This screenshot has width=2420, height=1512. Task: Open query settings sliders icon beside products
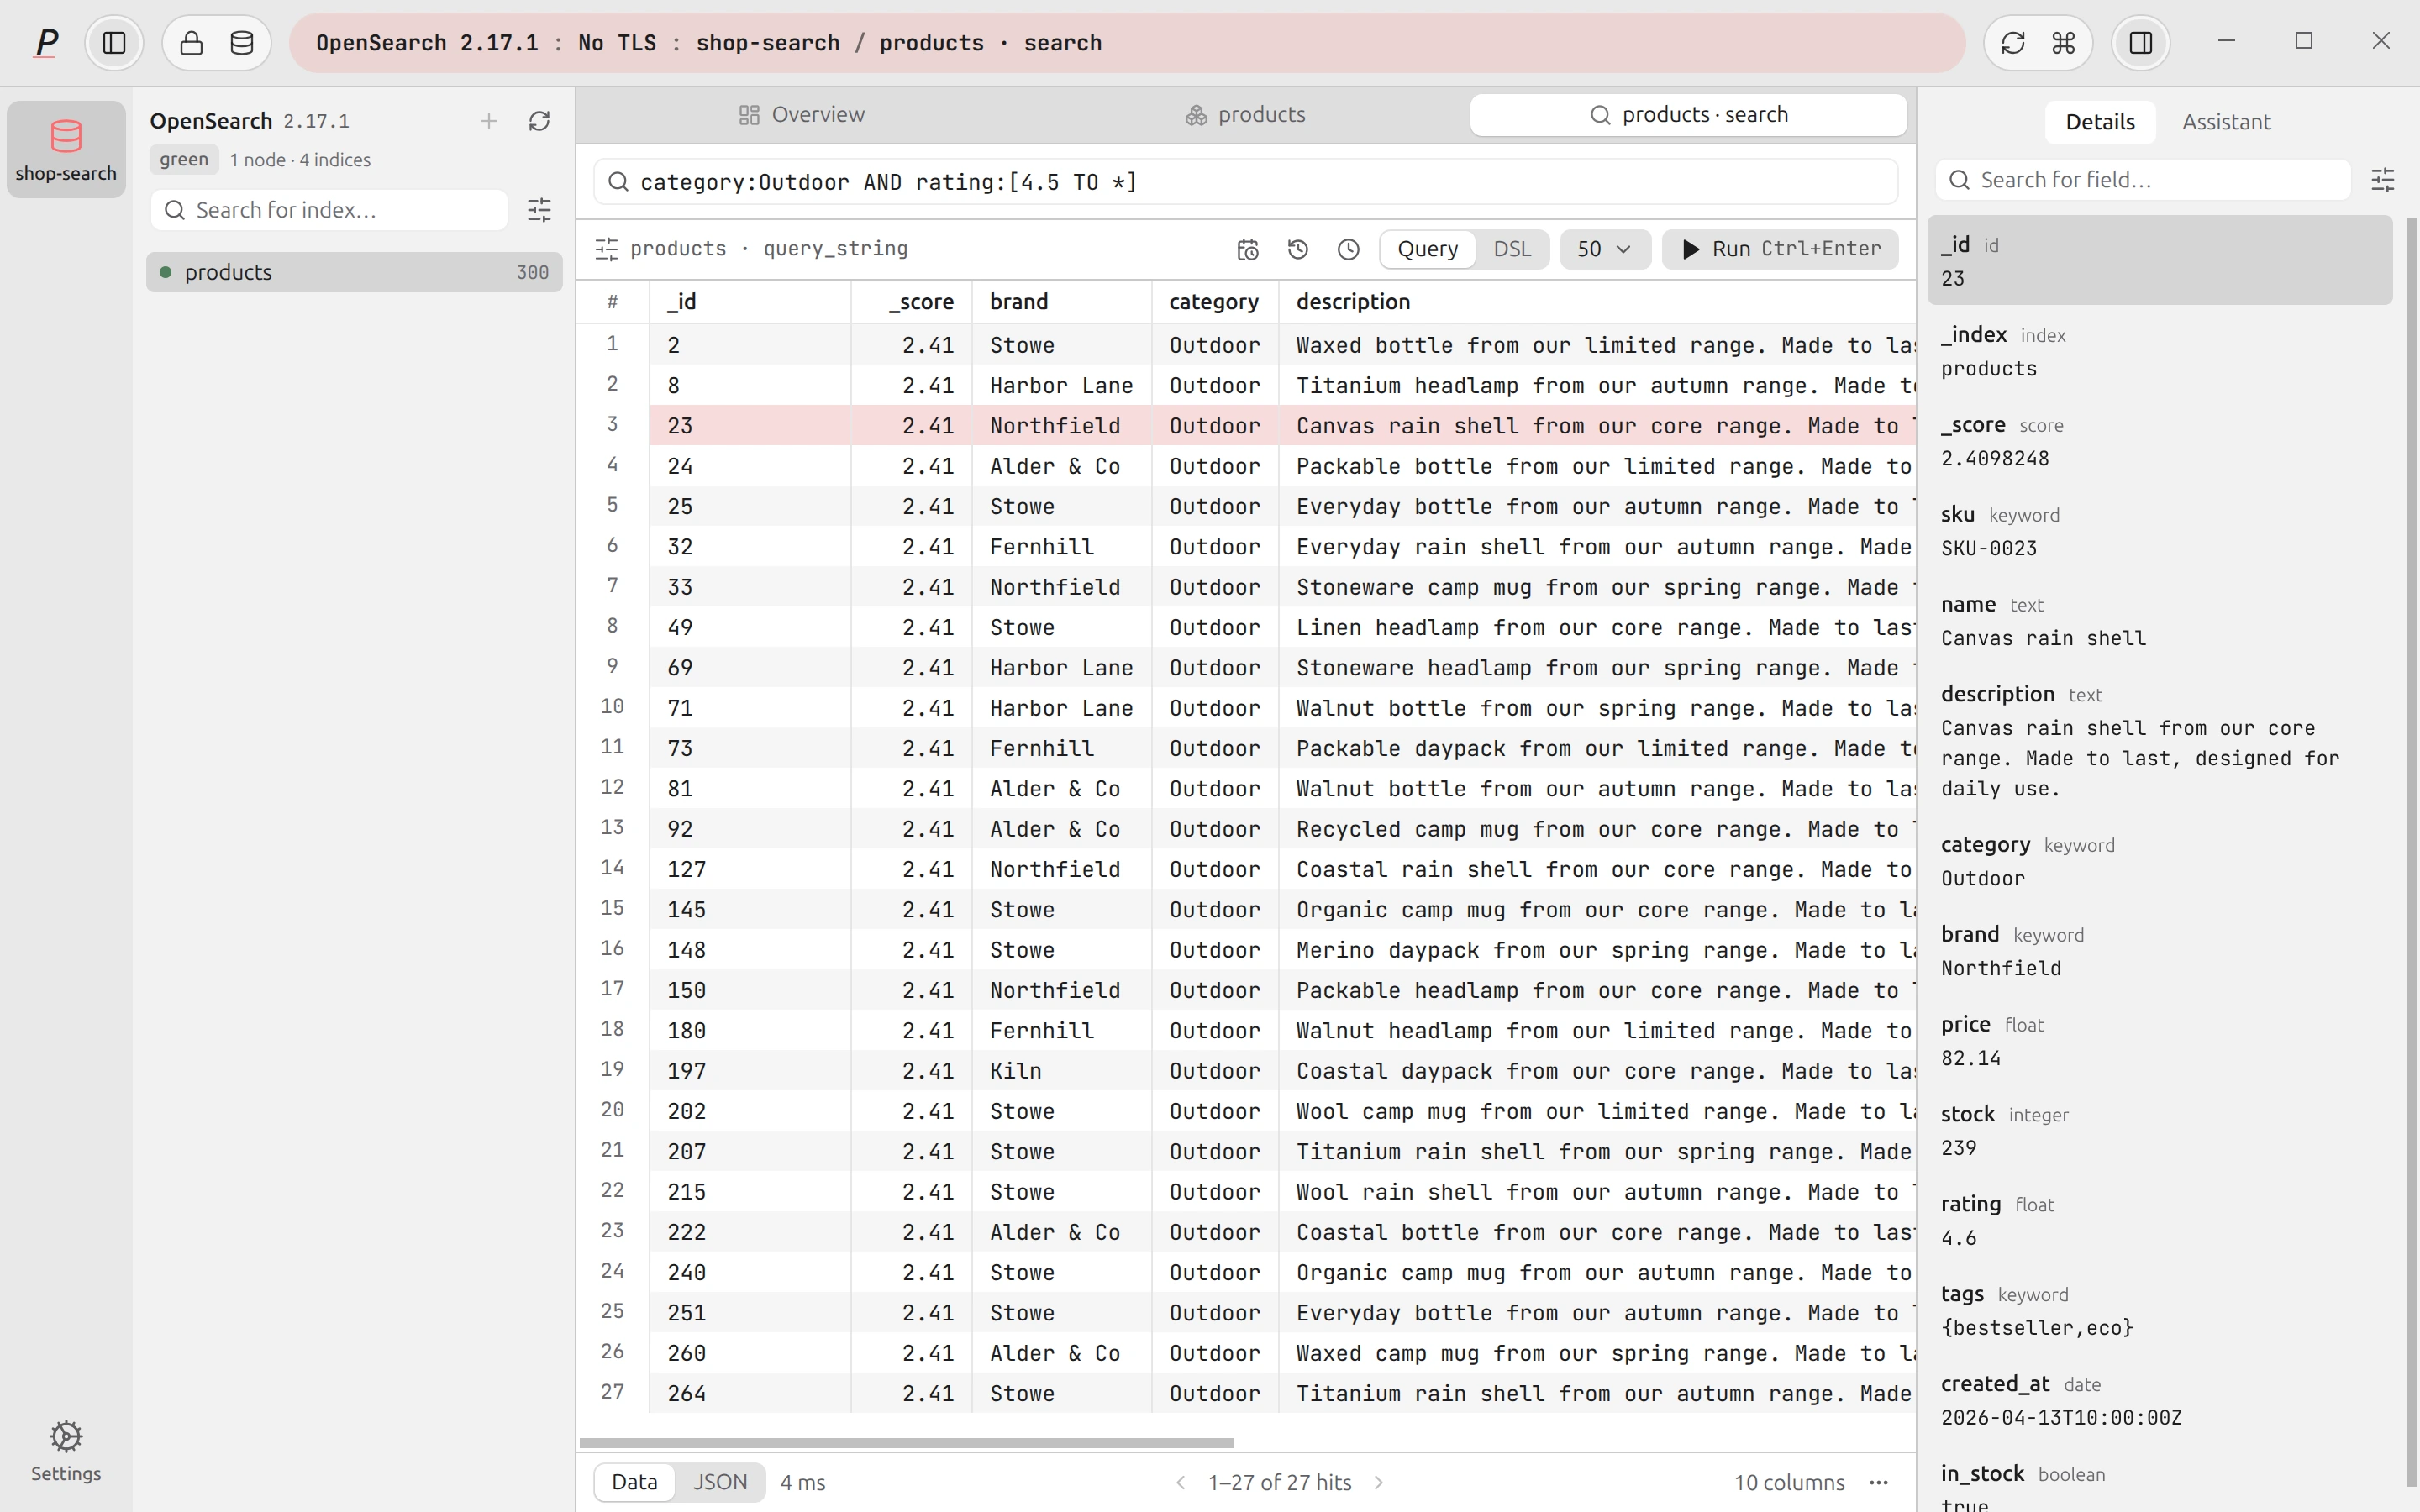coord(606,249)
